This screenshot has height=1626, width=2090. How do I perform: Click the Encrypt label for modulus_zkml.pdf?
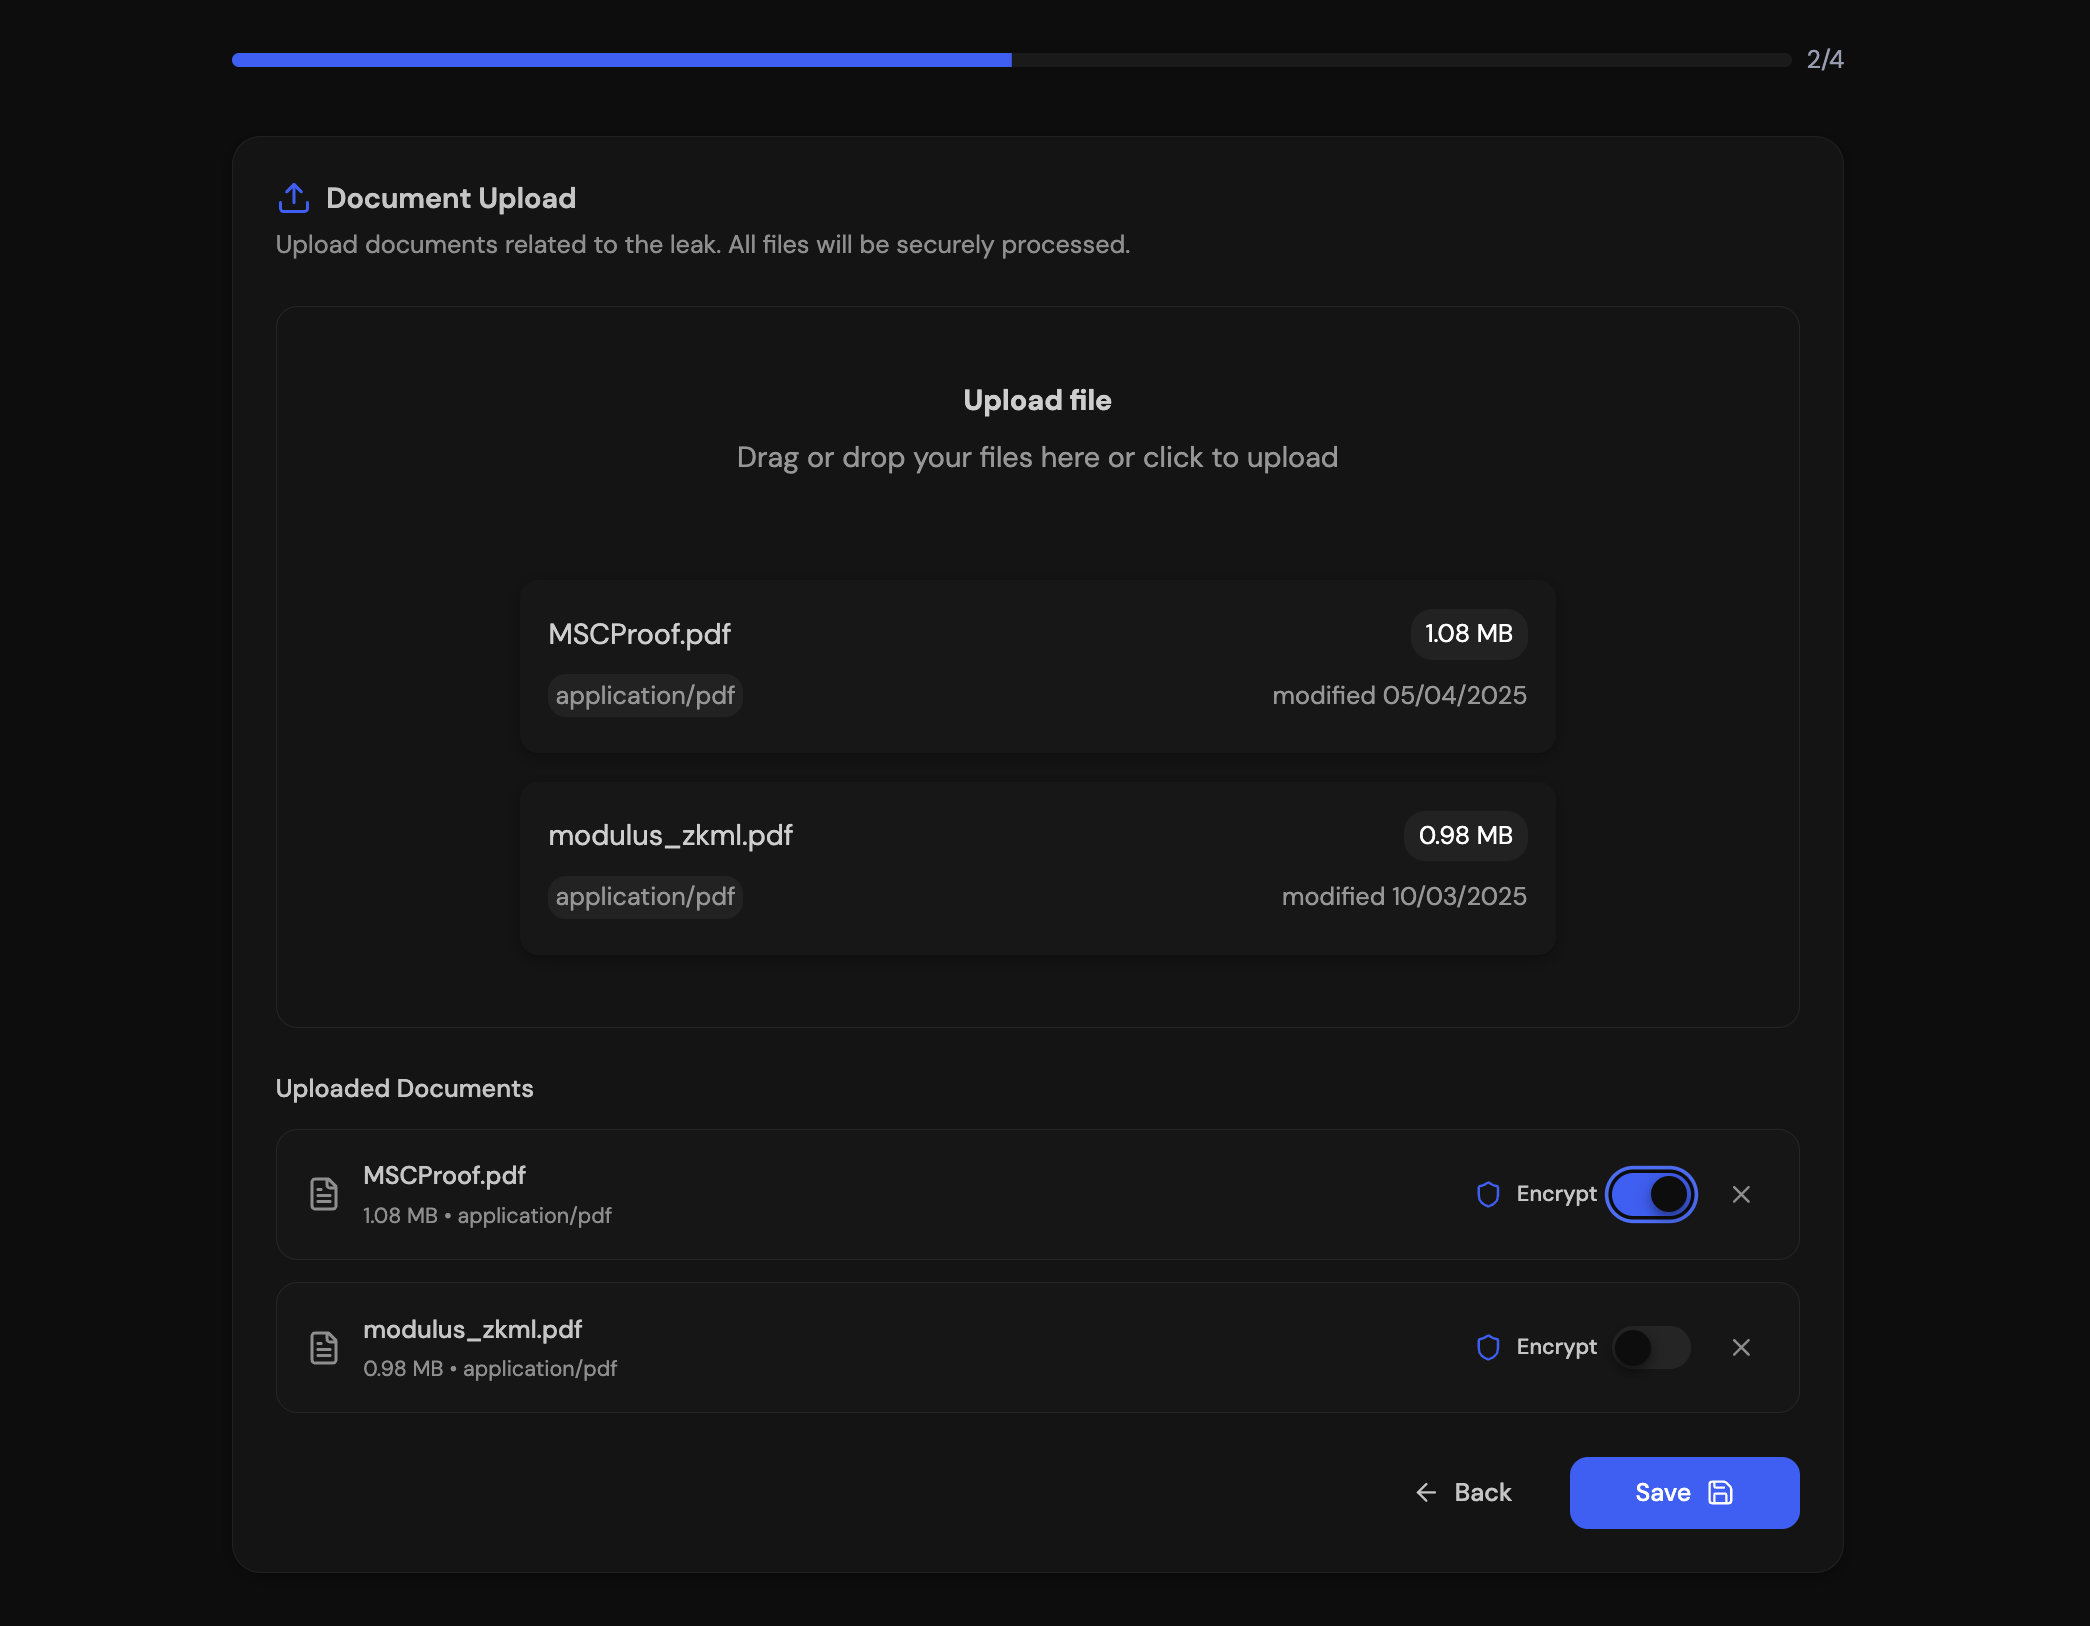1556,1347
